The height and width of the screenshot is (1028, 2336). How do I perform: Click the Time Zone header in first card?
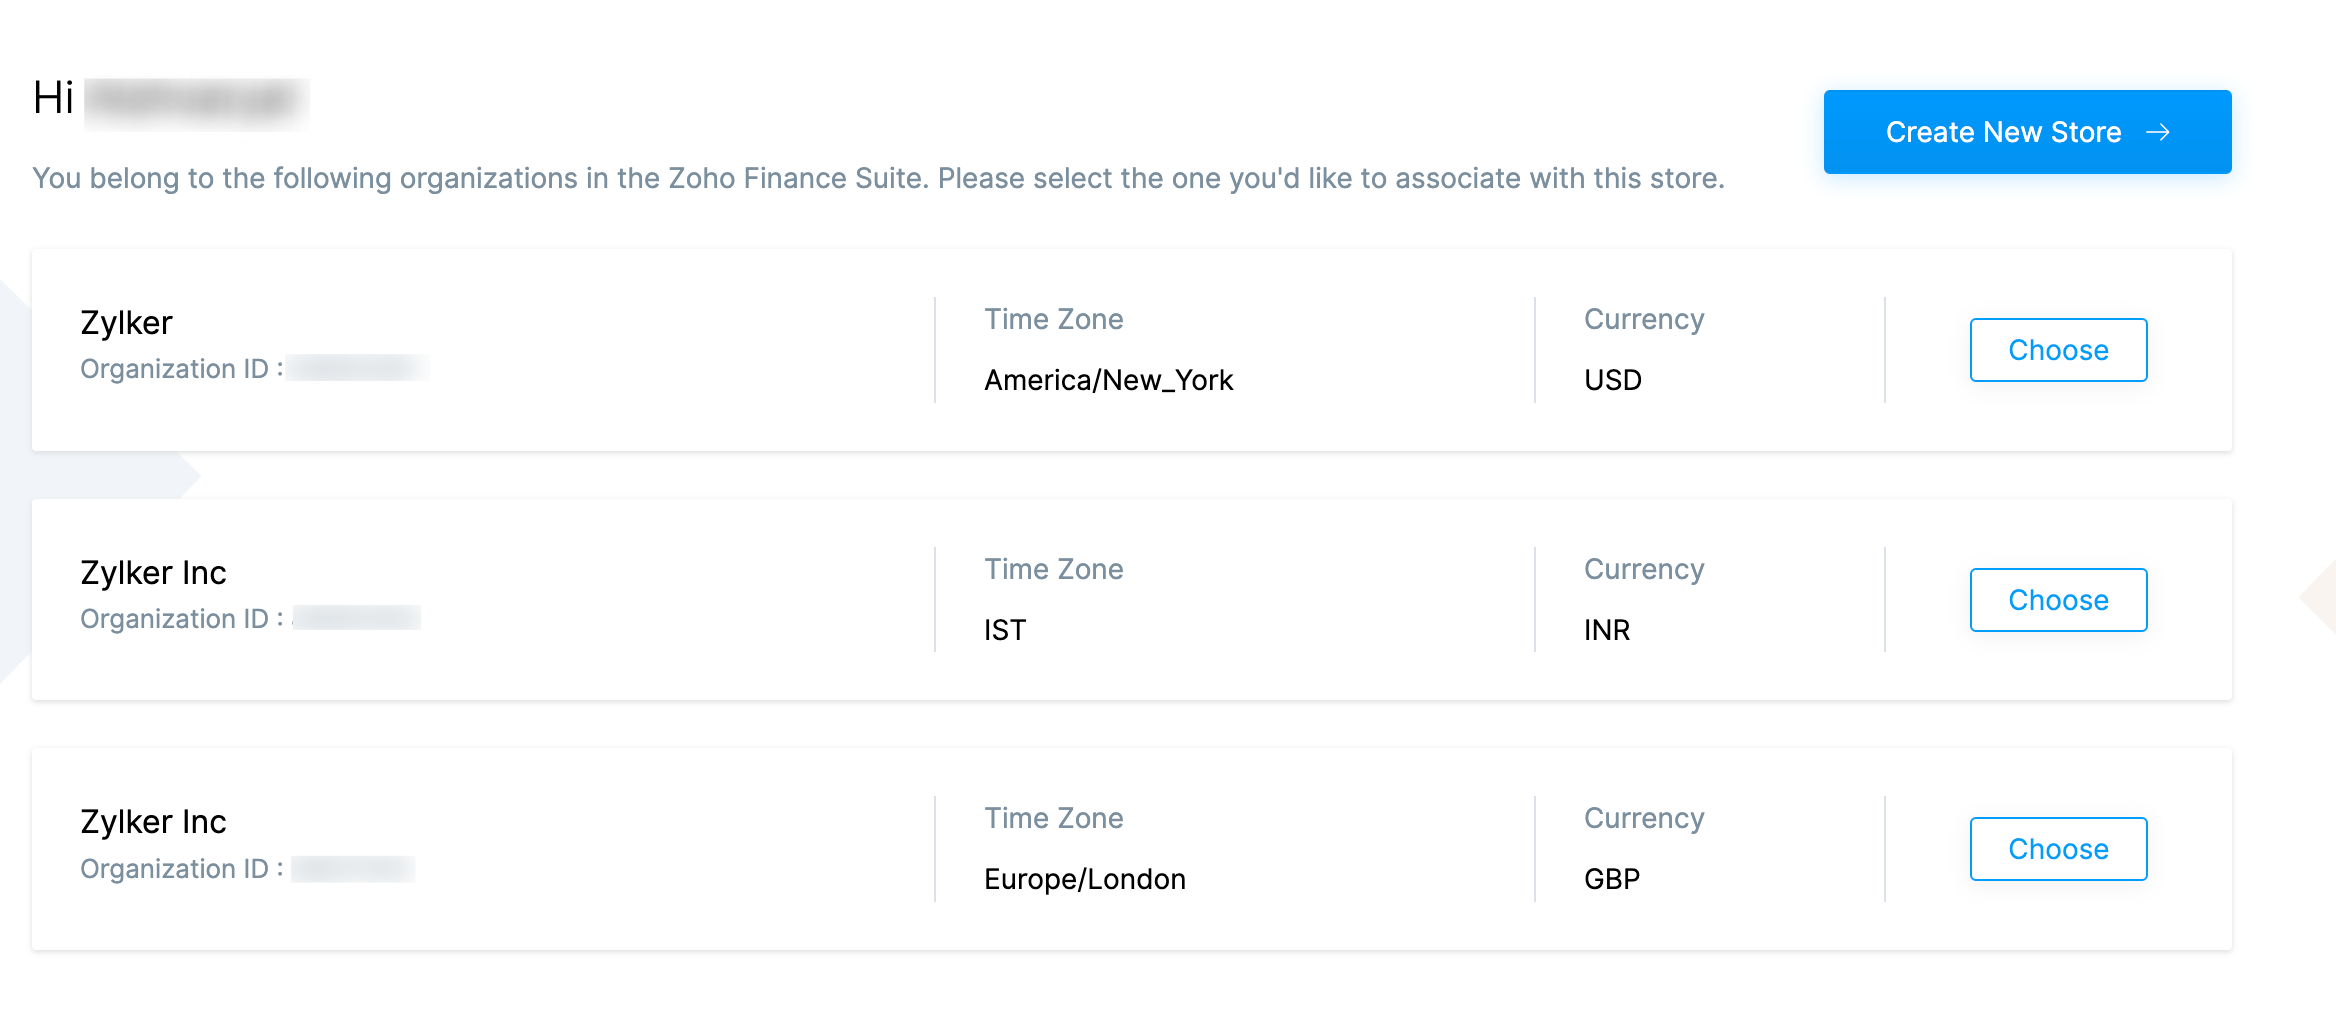coord(1054,319)
